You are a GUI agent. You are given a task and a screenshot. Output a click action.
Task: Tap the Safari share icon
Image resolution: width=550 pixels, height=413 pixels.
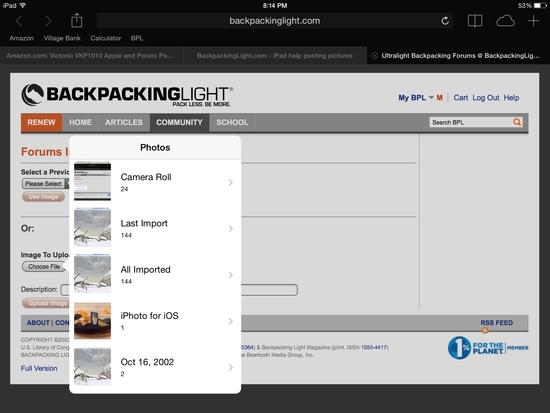point(76,20)
